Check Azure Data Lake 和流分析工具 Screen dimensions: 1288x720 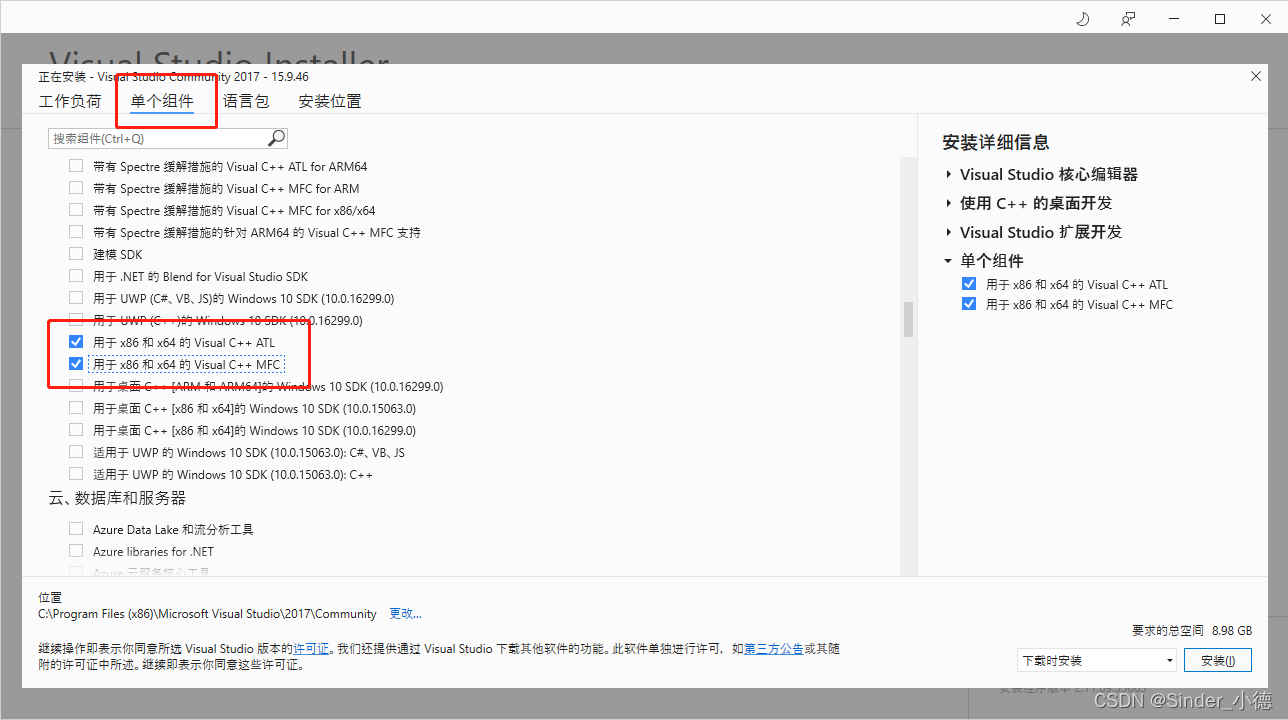[76, 529]
